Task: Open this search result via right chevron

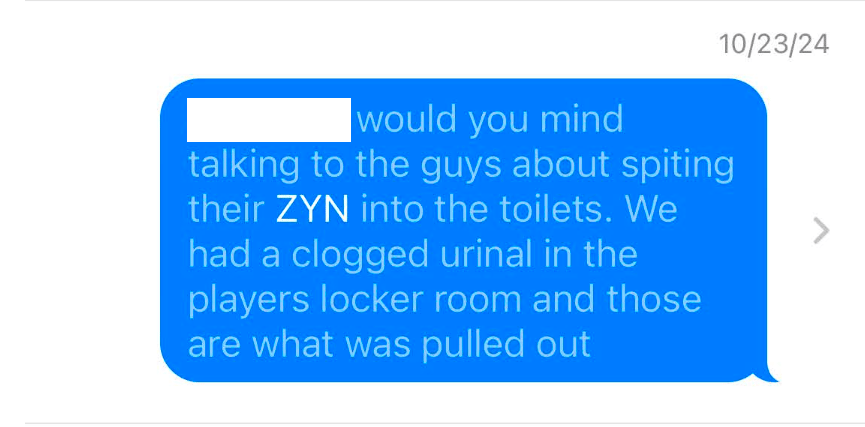Action: 821,231
